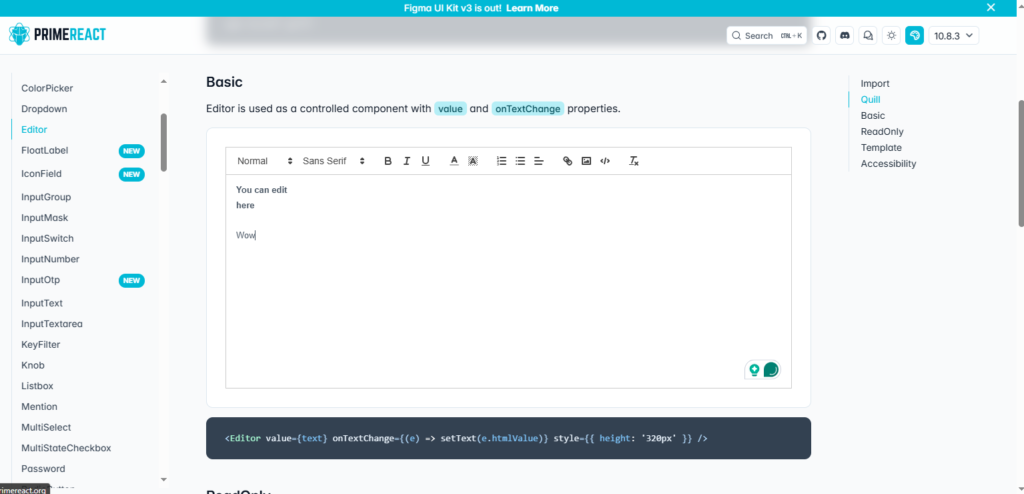Select InputSwitch in the sidebar menu

(47, 239)
